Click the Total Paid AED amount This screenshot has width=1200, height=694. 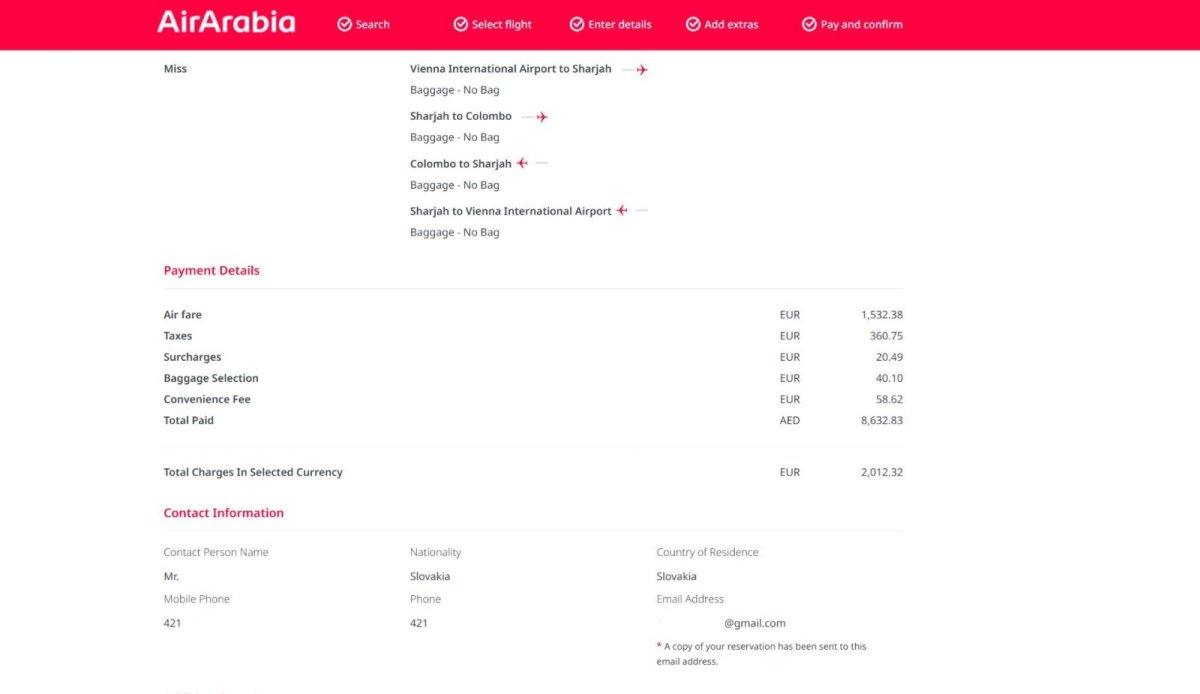[x=881, y=421]
